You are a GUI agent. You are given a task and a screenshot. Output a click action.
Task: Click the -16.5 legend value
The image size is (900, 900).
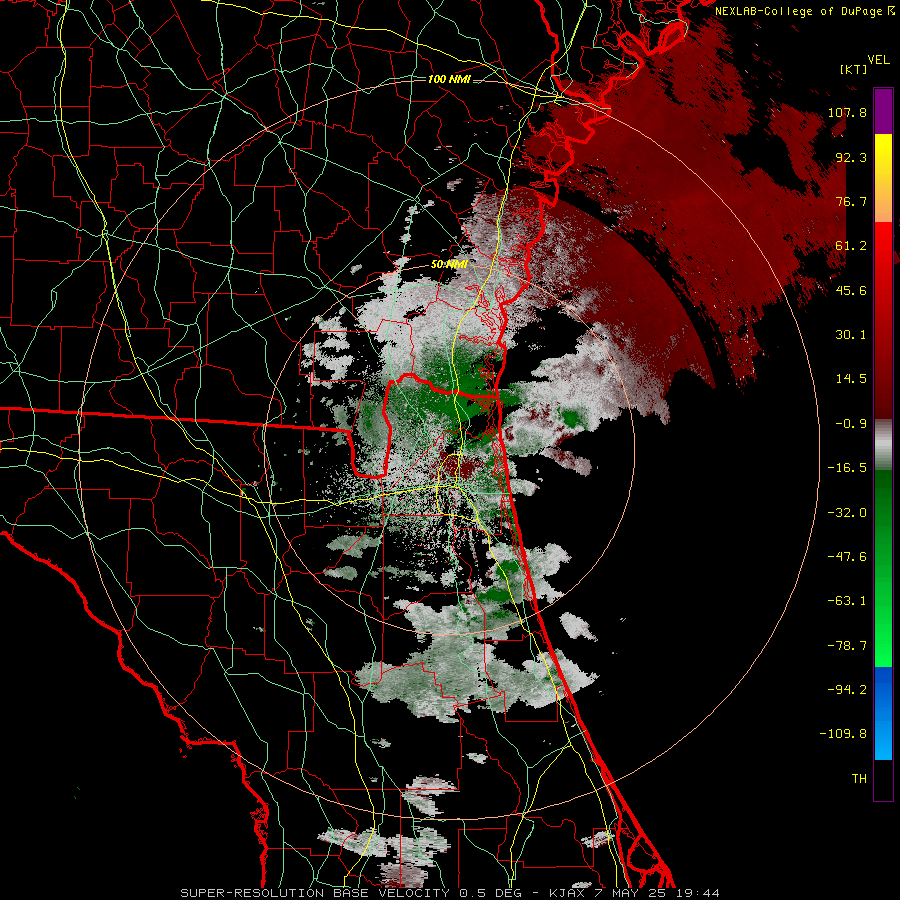[x=847, y=468]
